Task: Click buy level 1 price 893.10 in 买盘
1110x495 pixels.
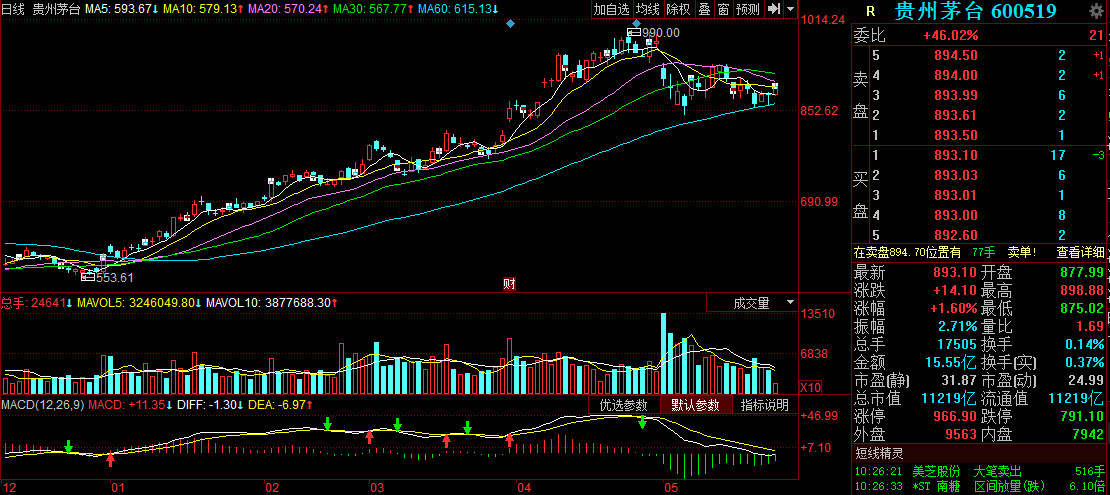Action: tap(954, 155)
